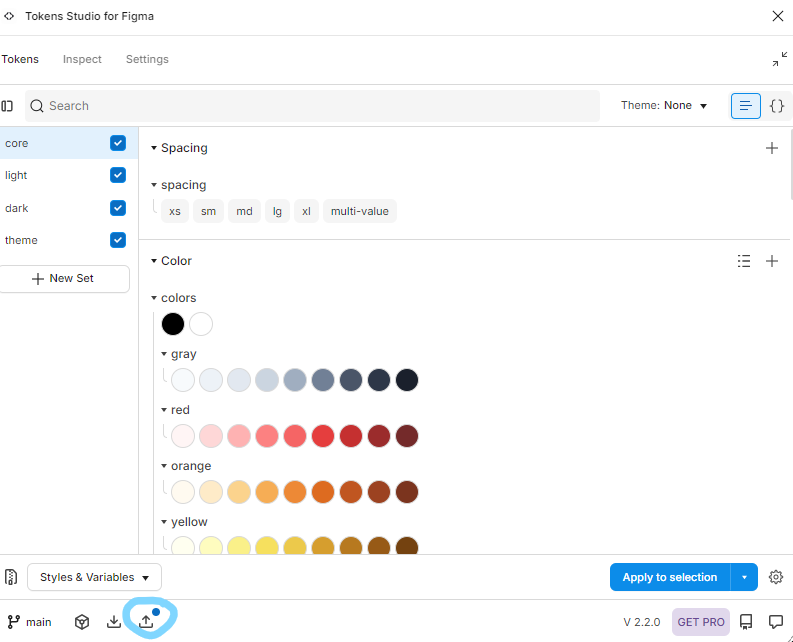This screenshot has width=793, height=642.
Task: Select the lightest red swatch
Action: click(183, 436)
